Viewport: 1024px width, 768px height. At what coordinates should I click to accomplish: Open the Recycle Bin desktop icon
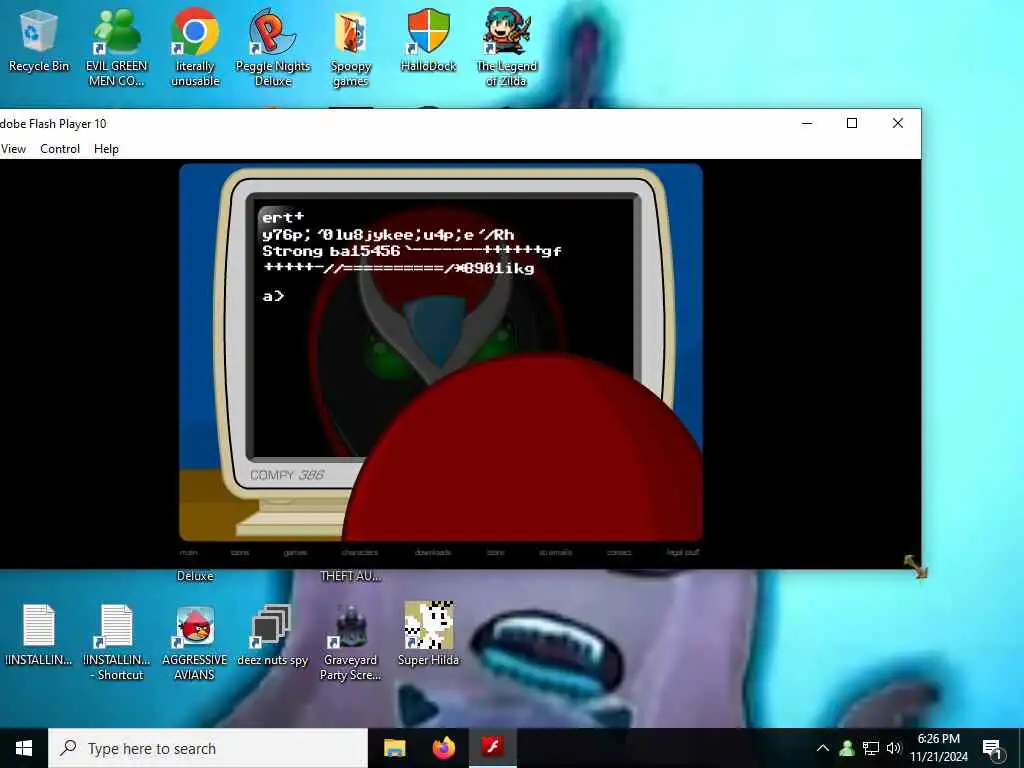(39, 40)
